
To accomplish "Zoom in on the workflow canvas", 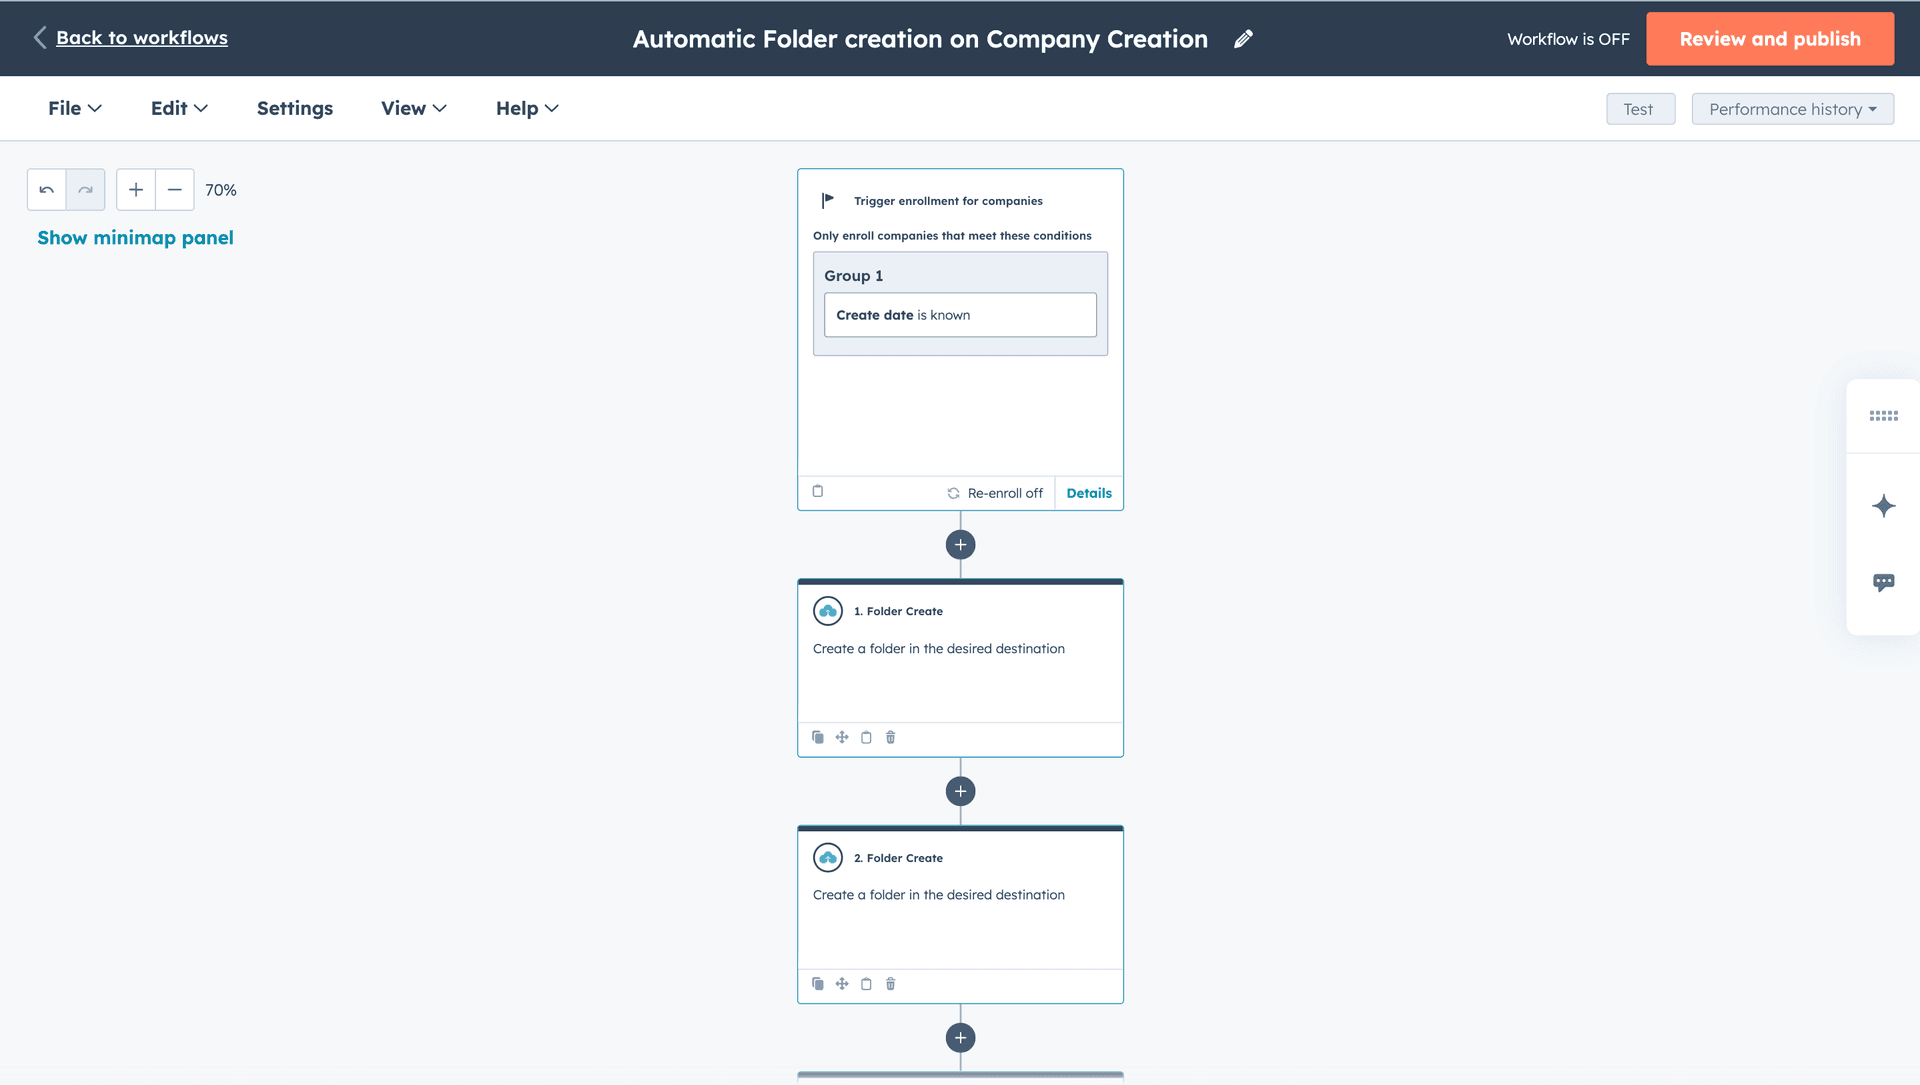I will 135,189.
